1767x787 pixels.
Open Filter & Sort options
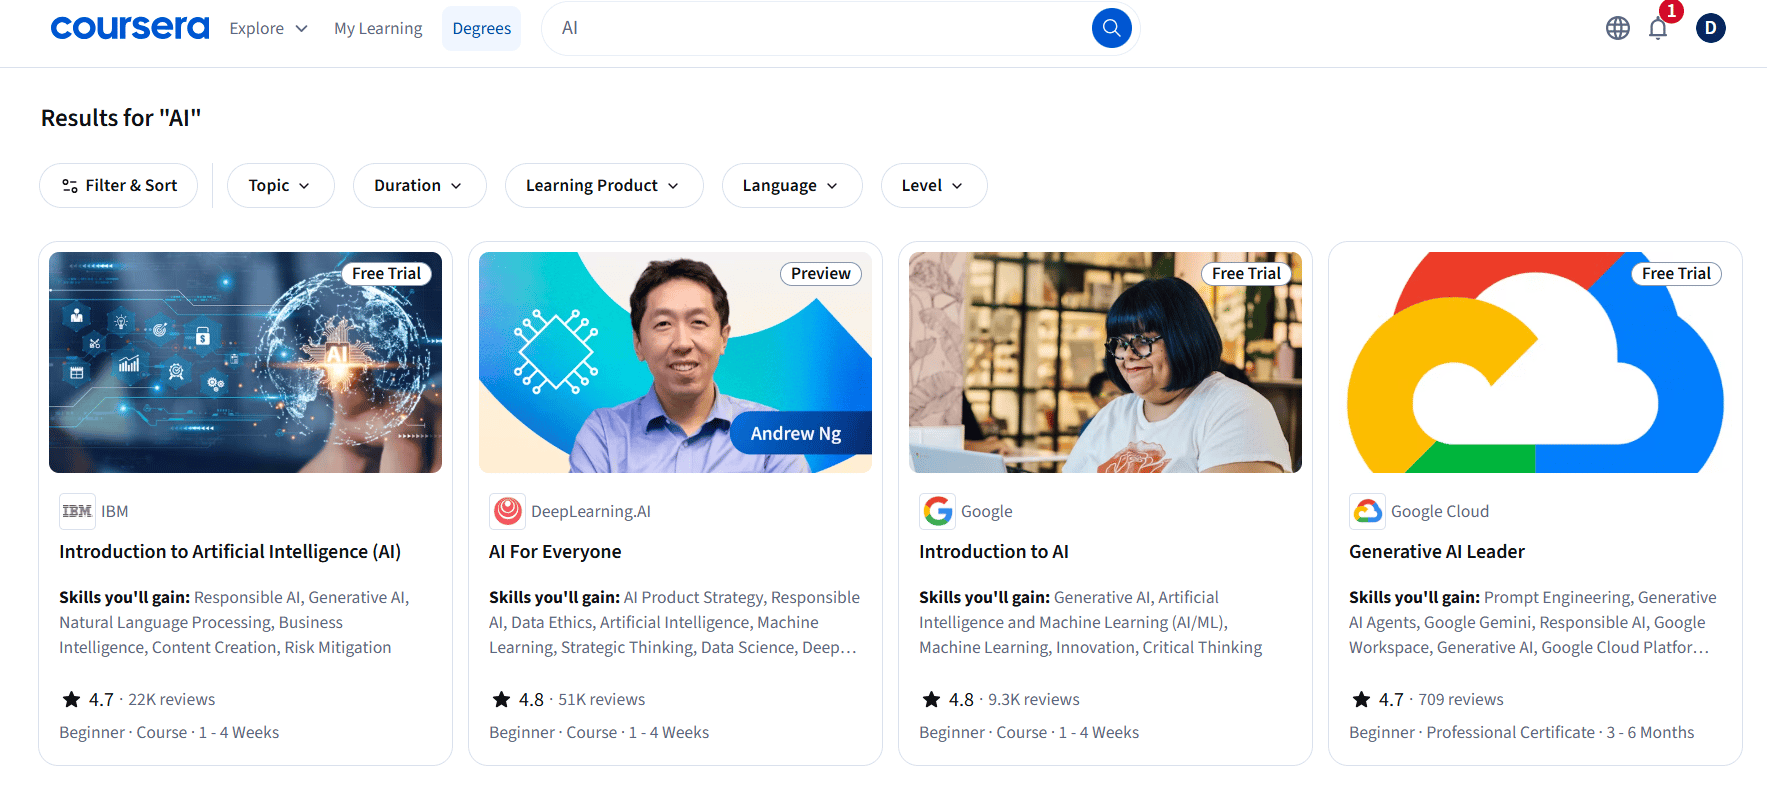coord(119,185)
